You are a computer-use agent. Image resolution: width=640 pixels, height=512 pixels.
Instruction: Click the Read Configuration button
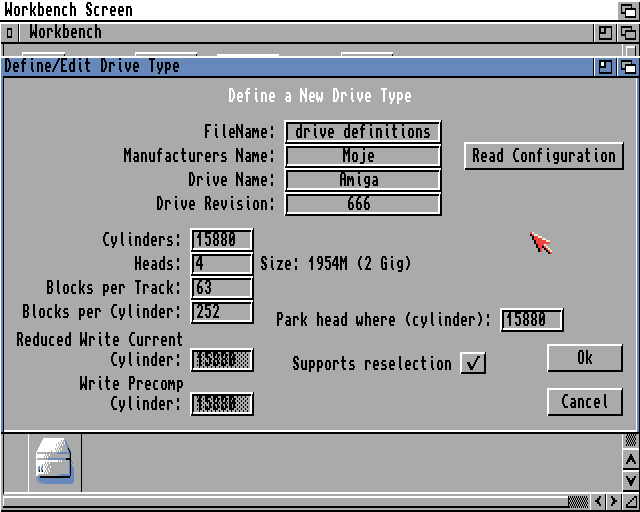[544, 156]
